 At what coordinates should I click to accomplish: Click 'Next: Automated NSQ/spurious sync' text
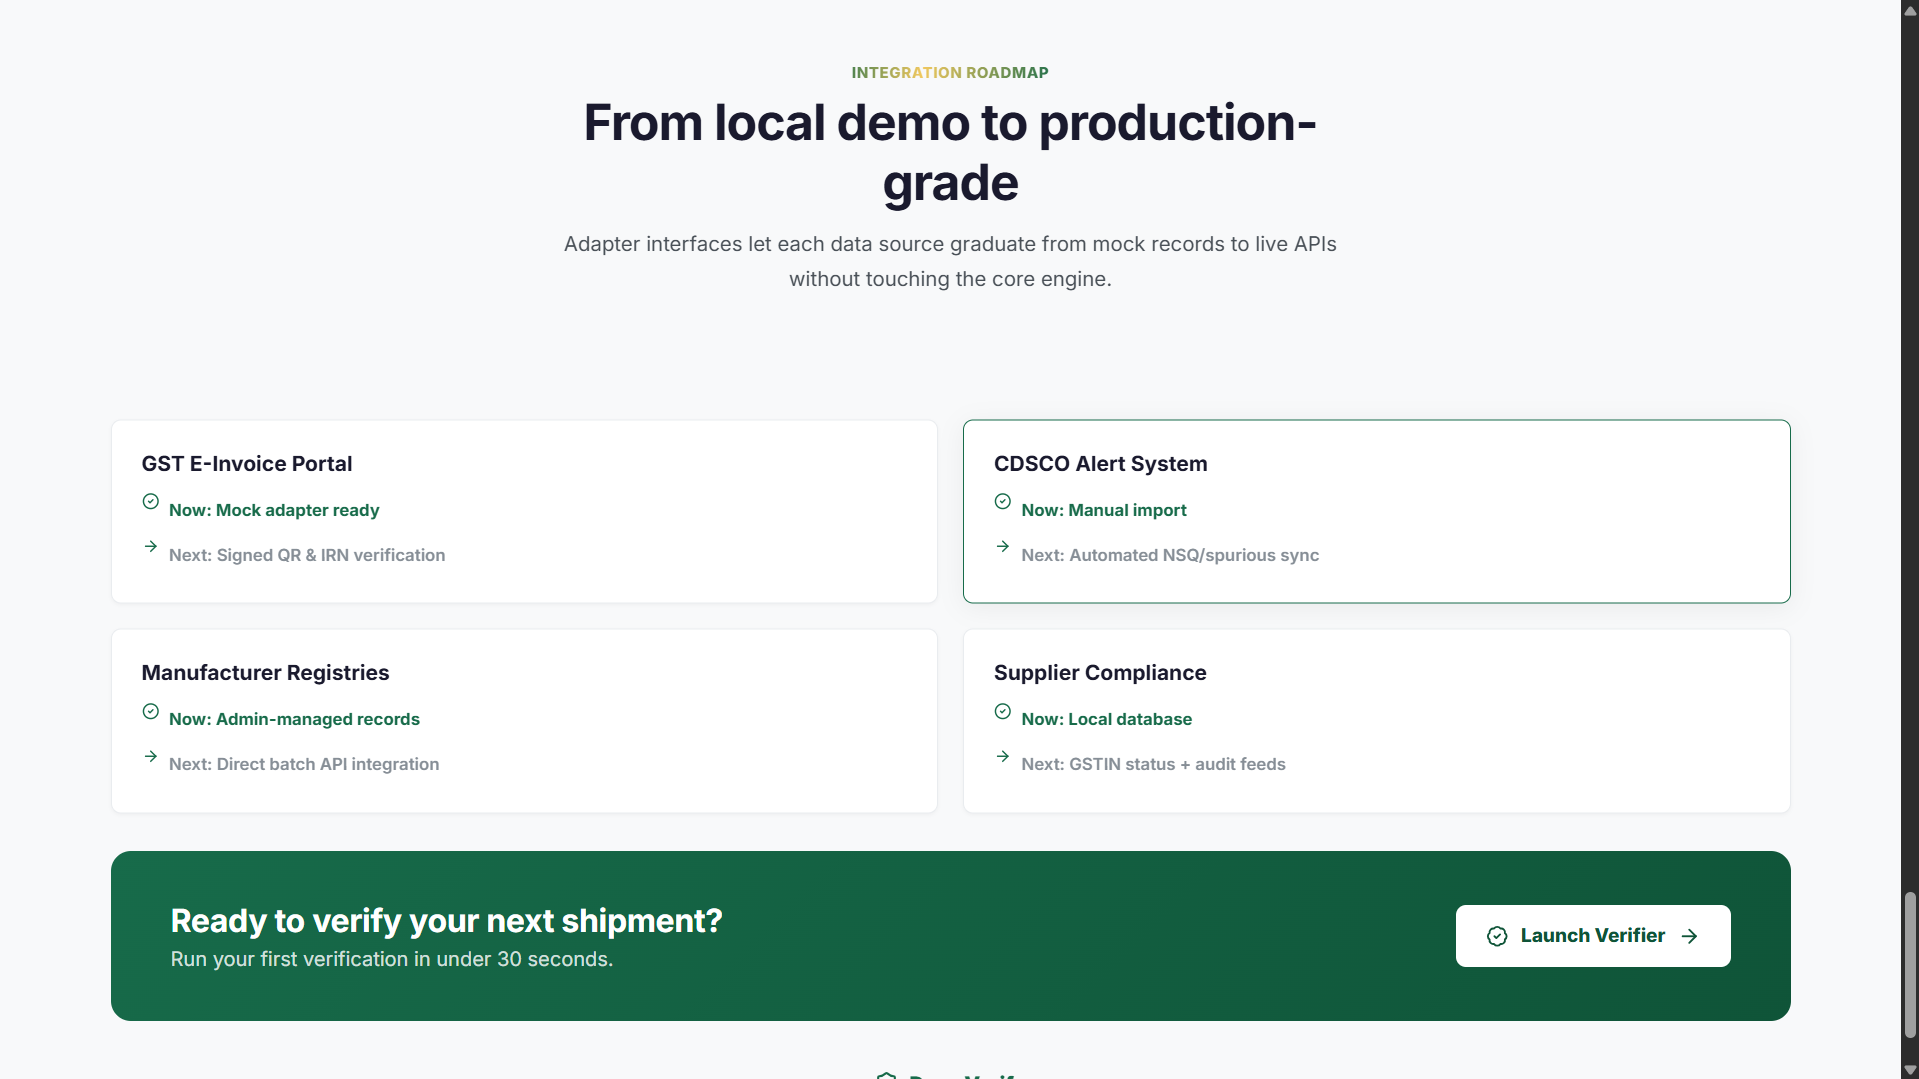pyautogui.click(x=1170, y=555)
